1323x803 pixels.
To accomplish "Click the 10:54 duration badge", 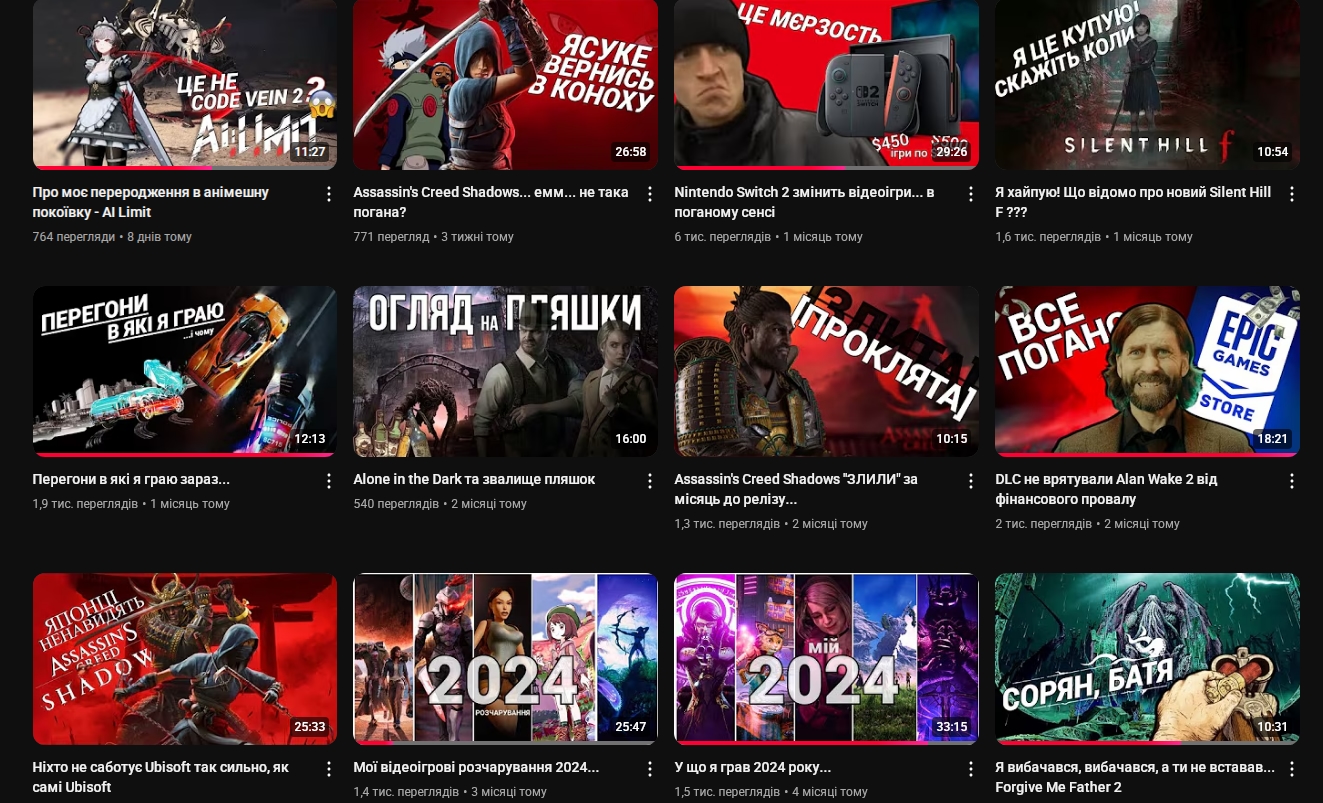I will (1273, 152).
